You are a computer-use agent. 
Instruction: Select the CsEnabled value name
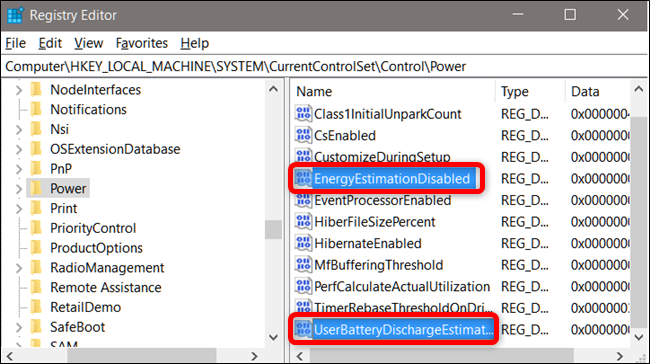(x=345, y=136)
